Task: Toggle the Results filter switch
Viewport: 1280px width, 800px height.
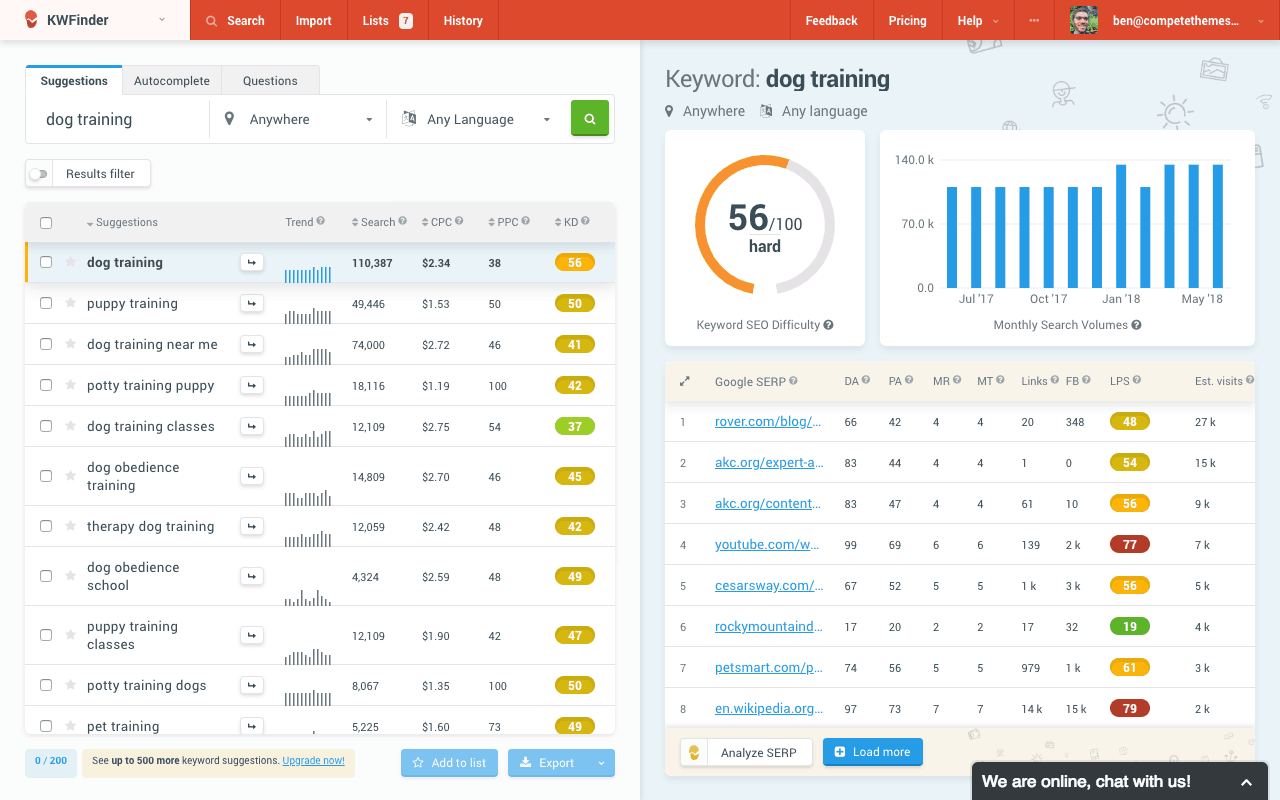Action: click(39, 174)
